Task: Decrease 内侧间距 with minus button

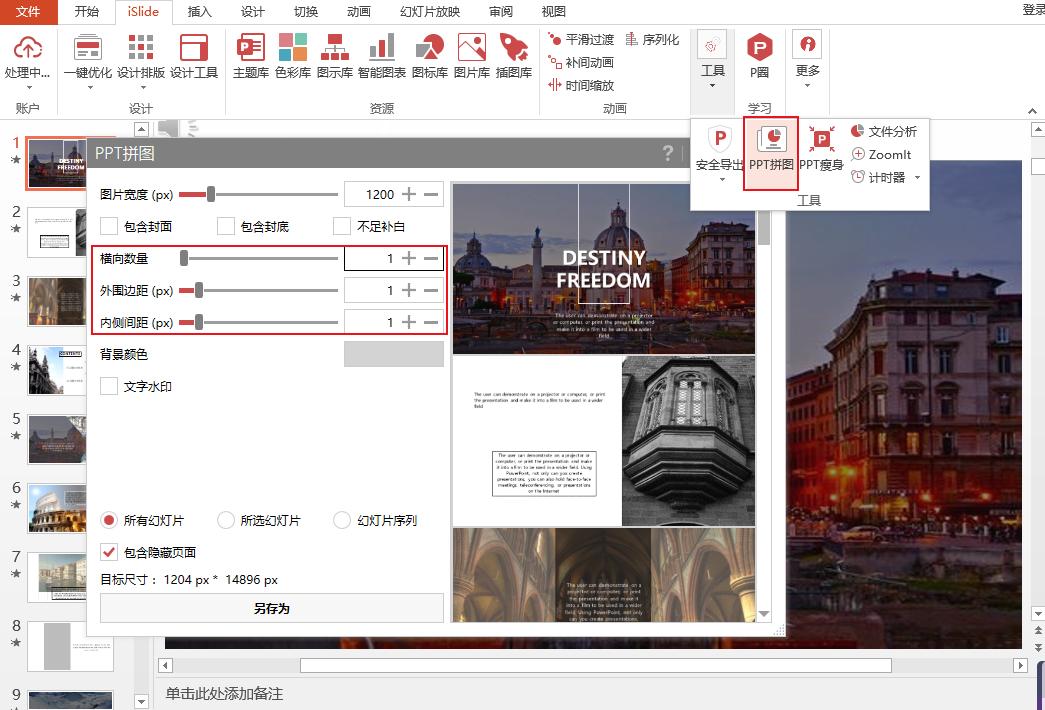Action: coord(431,322)
